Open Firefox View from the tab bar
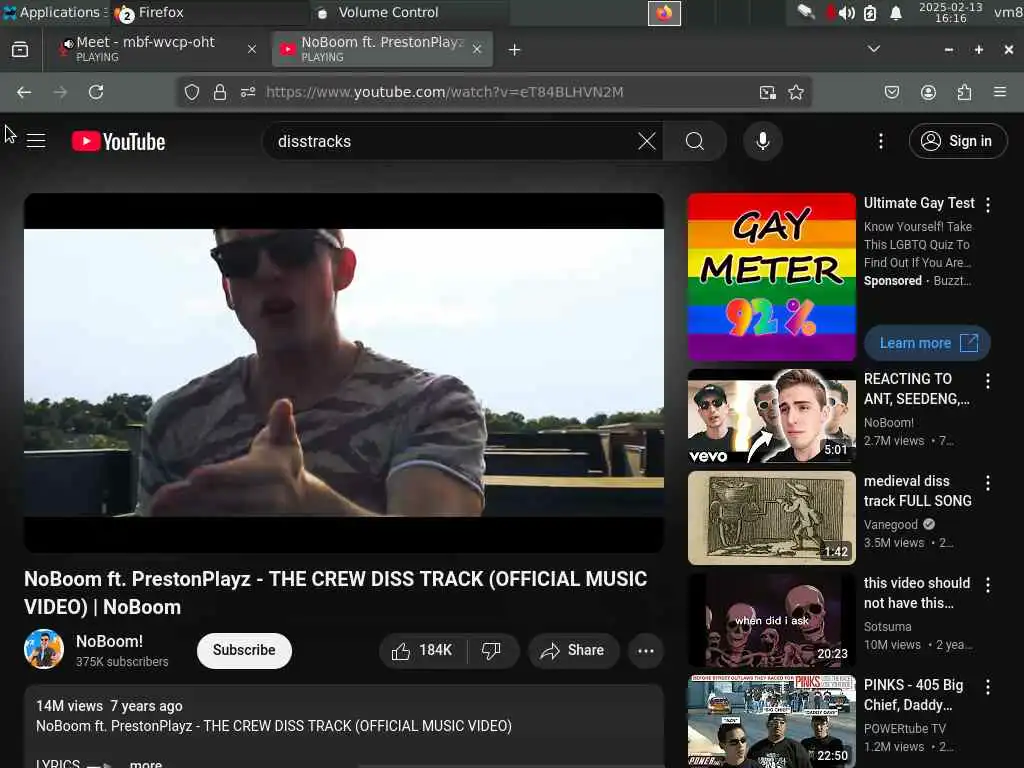The width and height of the screenshot is (1024, 768). (20, 50)
